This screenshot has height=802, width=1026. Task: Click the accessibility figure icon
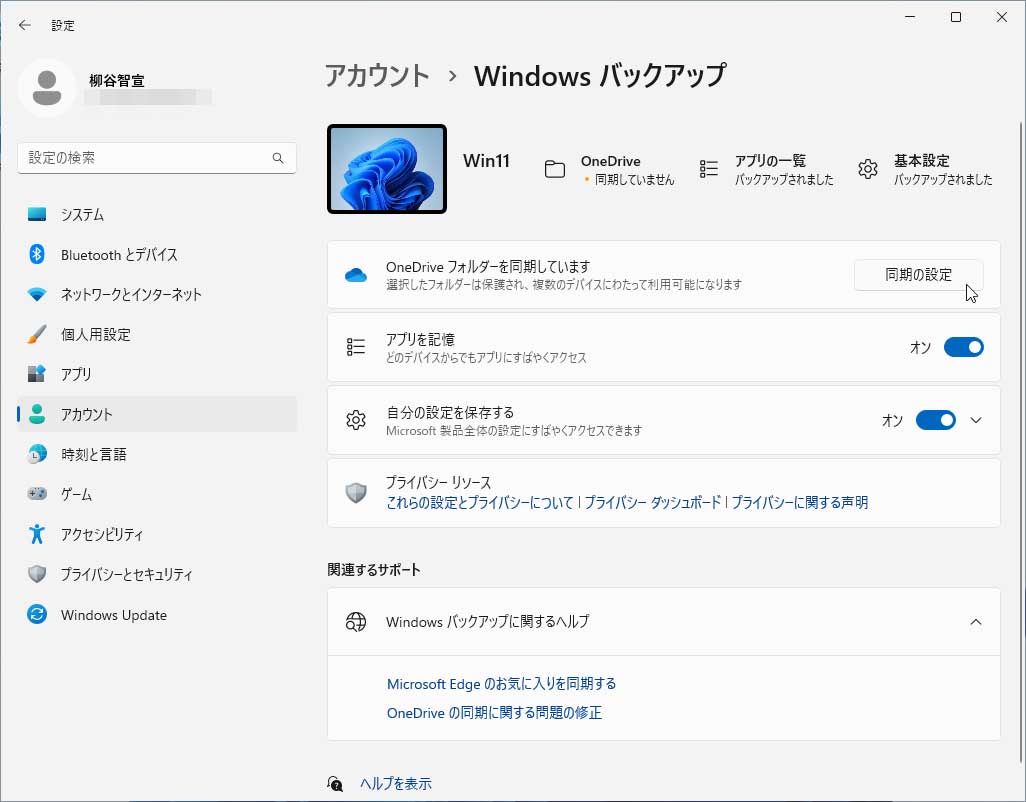[x=37, y=534]
